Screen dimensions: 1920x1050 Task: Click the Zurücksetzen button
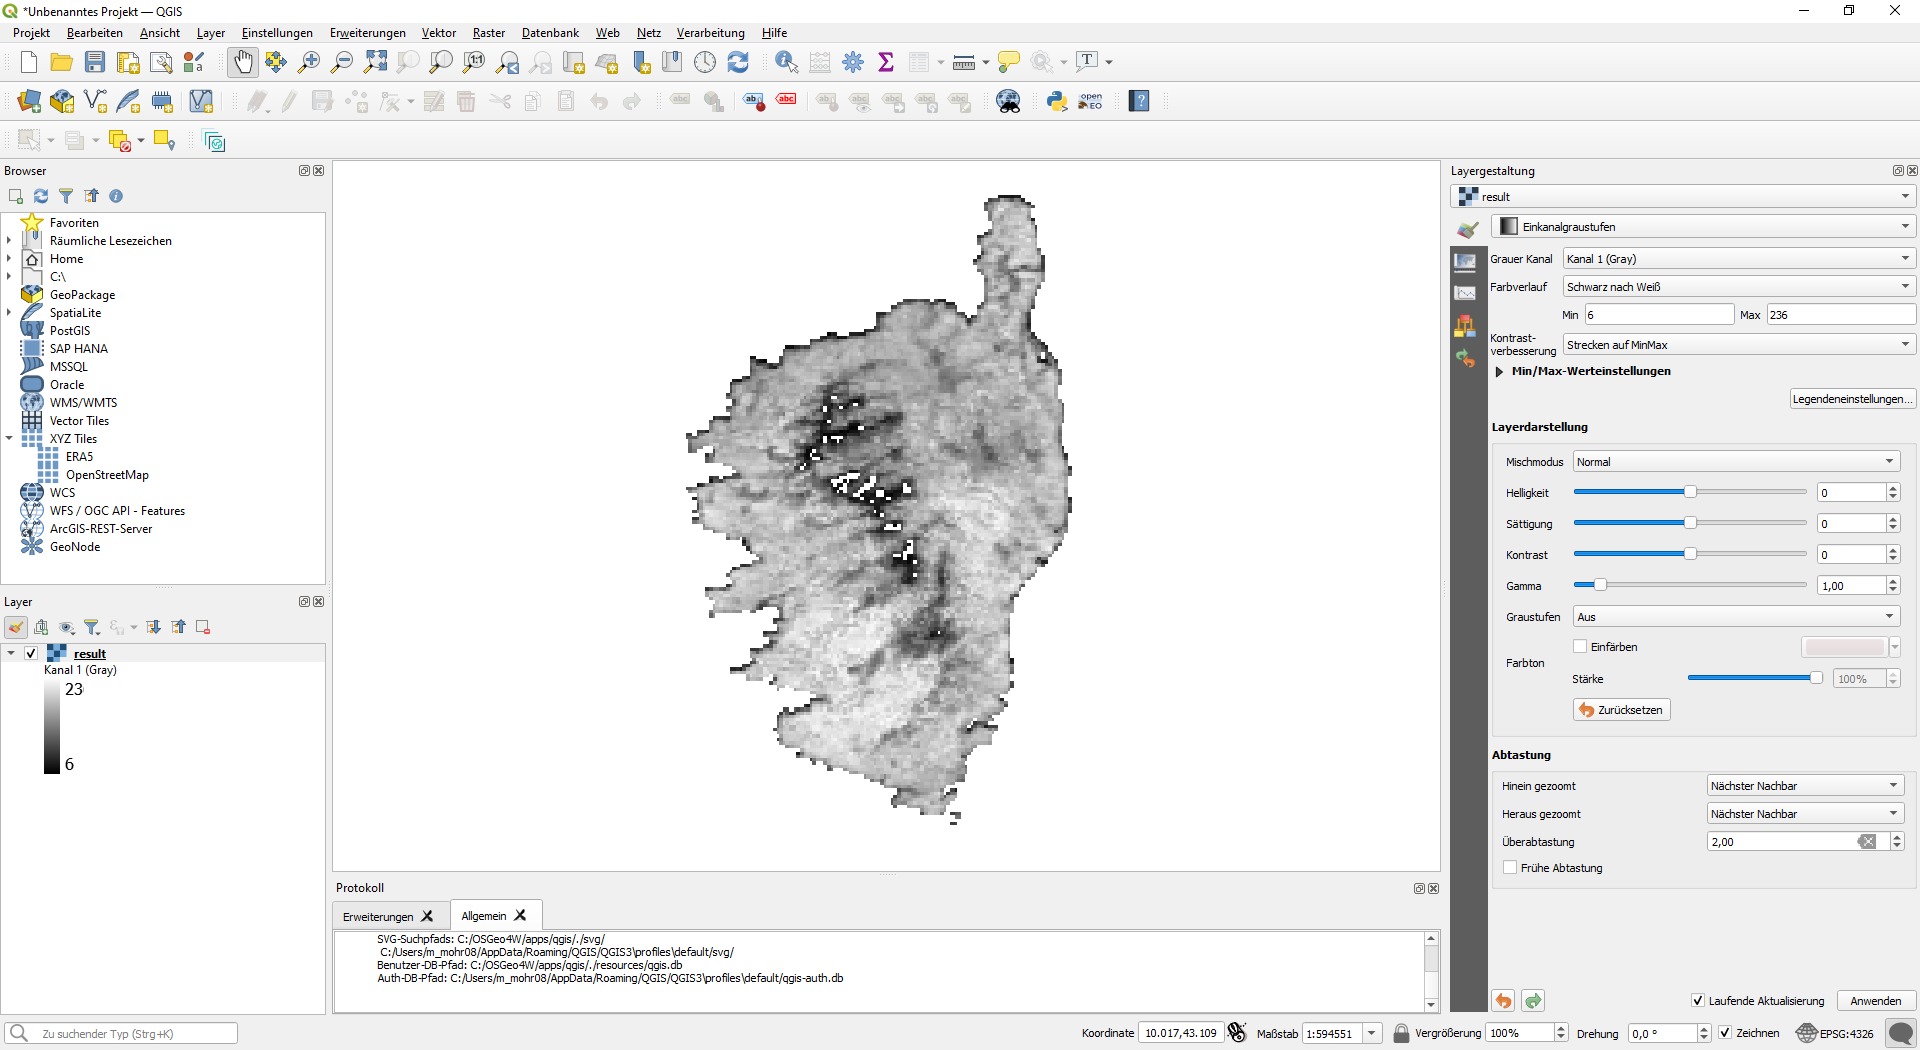(1620, 710)
